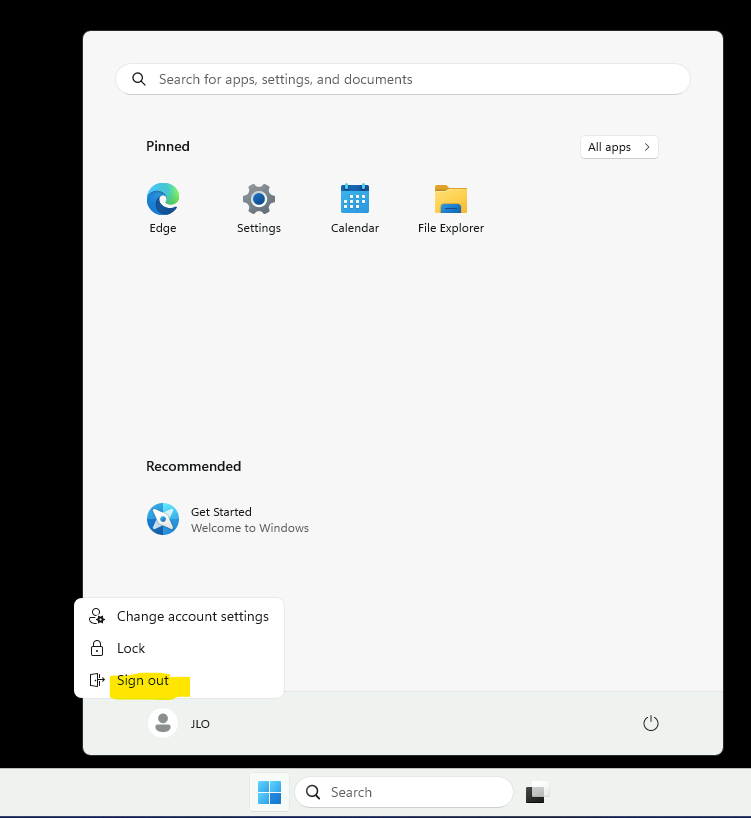The width and height of the screenshot is (751, 818).
Task: Choose Lock from the account menu
Action: coord(179,648)
